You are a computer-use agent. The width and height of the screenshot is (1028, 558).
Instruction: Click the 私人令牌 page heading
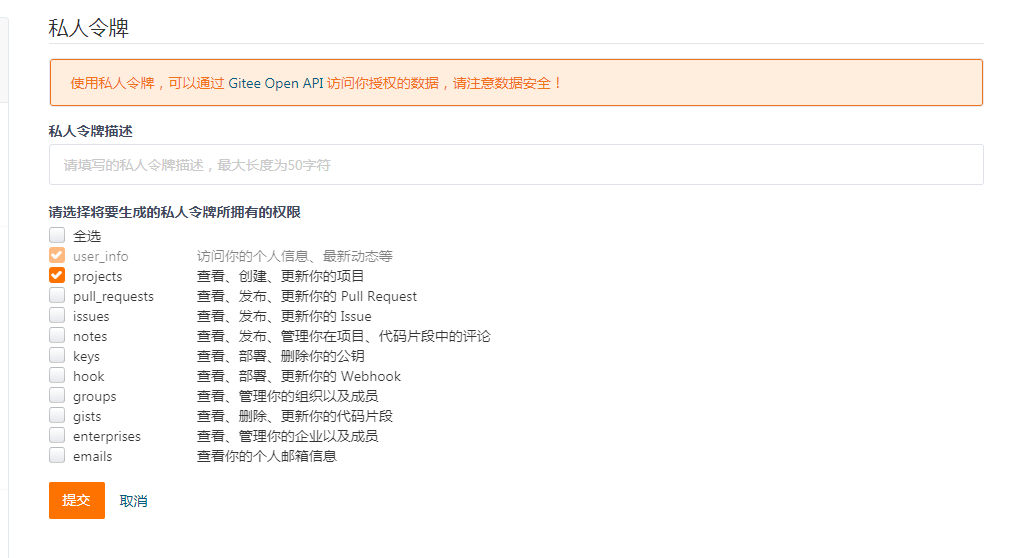pos(89,28)
